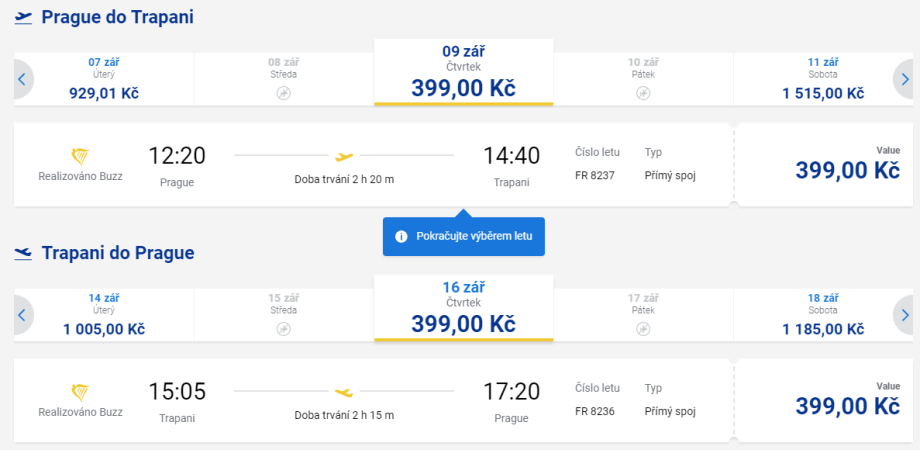This screenshot has height=450, width=920.
Task: Select the 399,00 Kč Value fare for flight FR 8236
Action: (847, 401)
